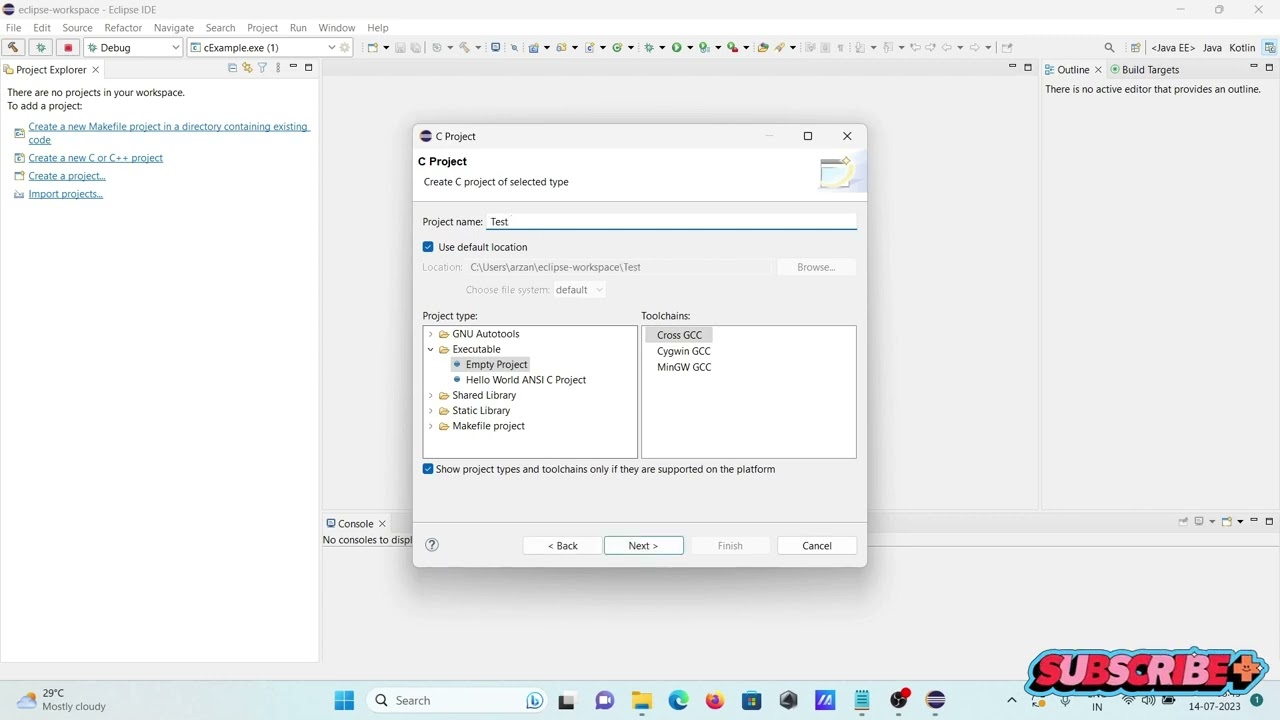Click the Search magnifier in main toolbar
This screenshot has width=1280, height=720.
coord(1109,47)
